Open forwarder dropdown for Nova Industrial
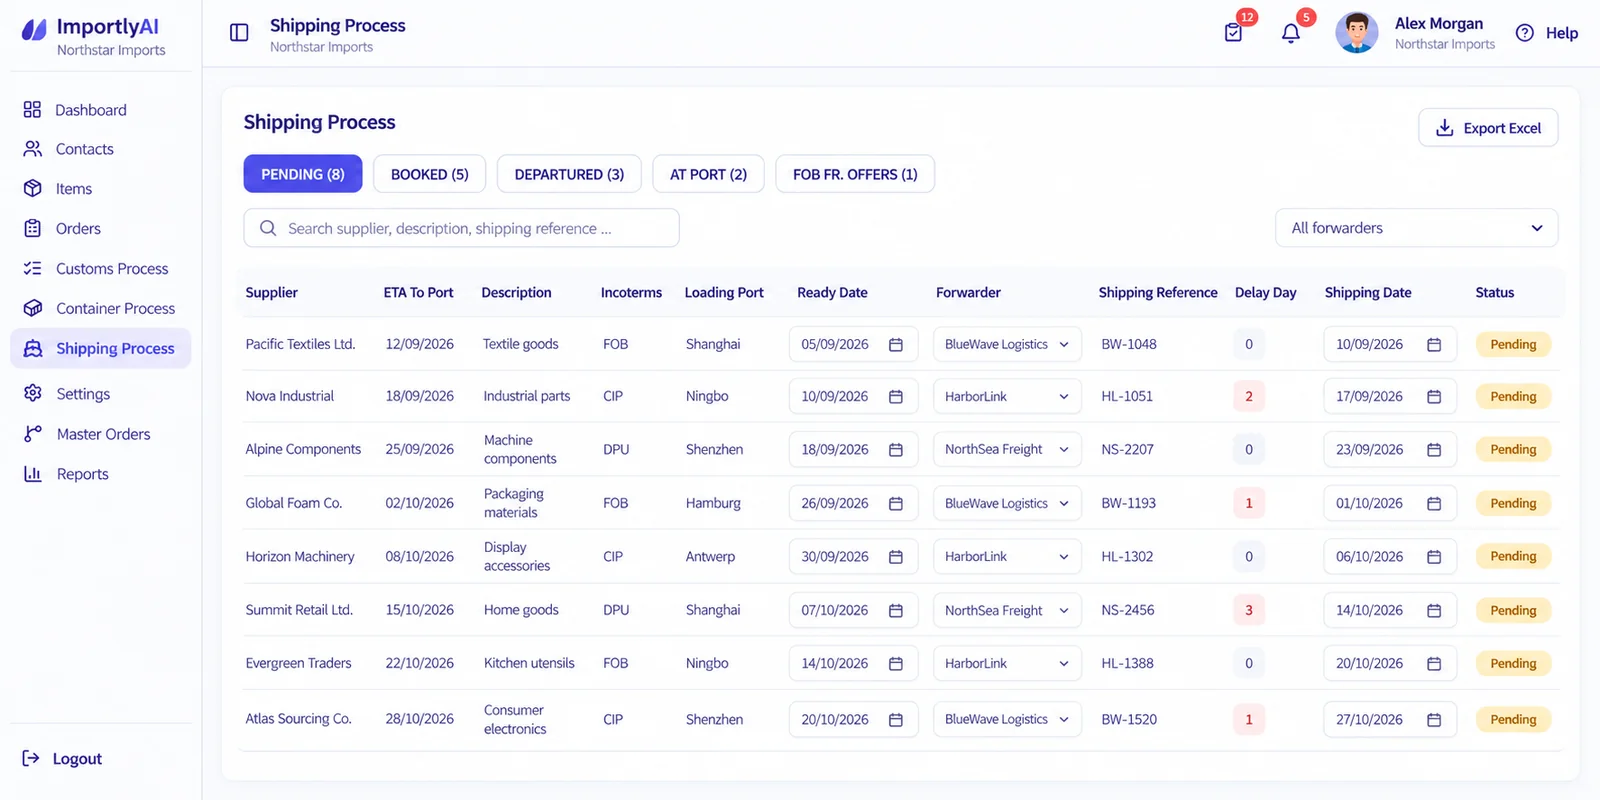Screen dimensions: 1600x800 [x=1007, y=397]
